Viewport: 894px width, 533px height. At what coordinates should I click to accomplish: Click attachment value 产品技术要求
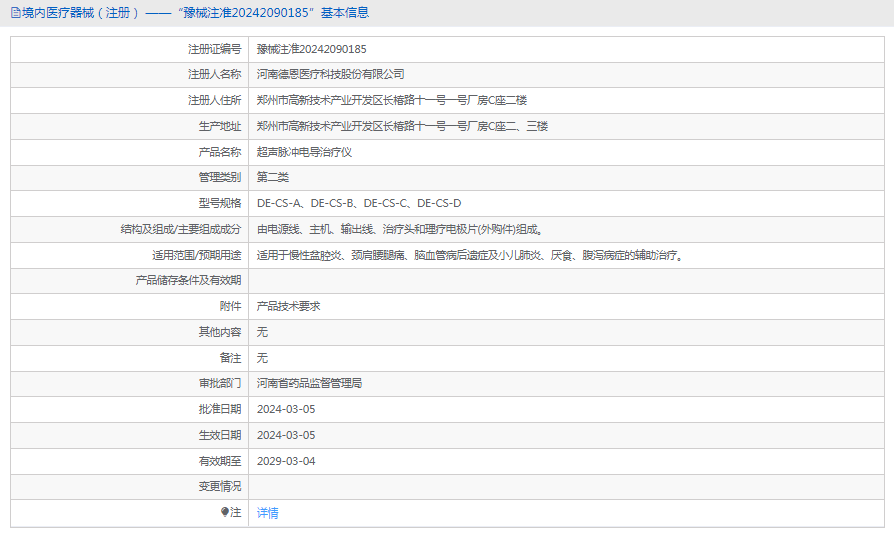pyautogui.click(x=288, y=306)
